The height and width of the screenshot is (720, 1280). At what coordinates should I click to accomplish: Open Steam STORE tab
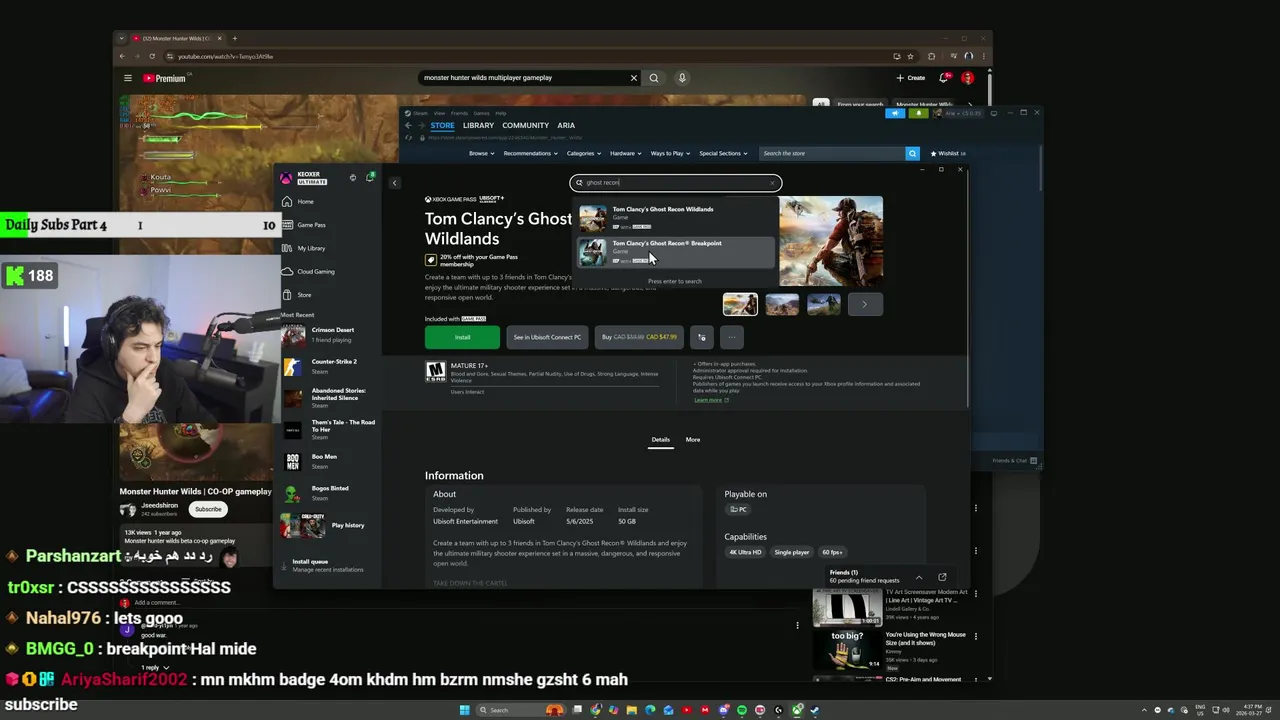click(442, 126)
